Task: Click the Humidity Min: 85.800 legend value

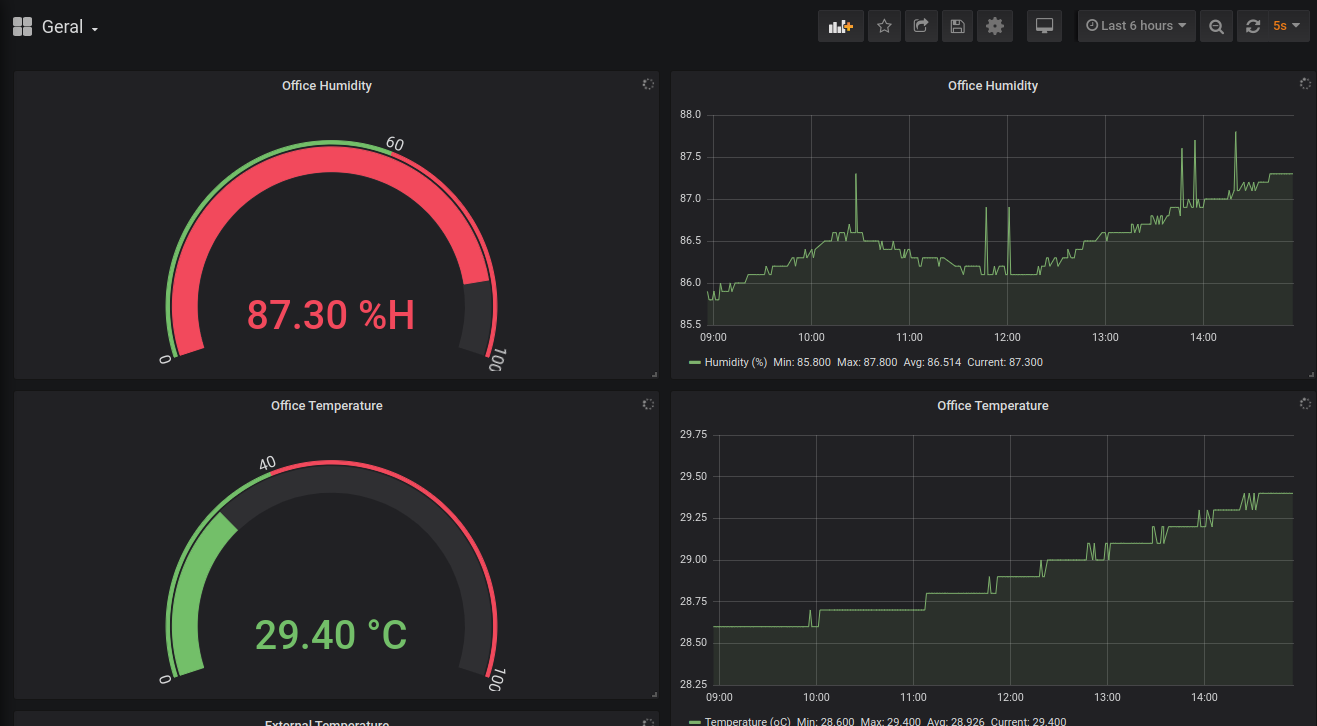Action: point(804,362)
